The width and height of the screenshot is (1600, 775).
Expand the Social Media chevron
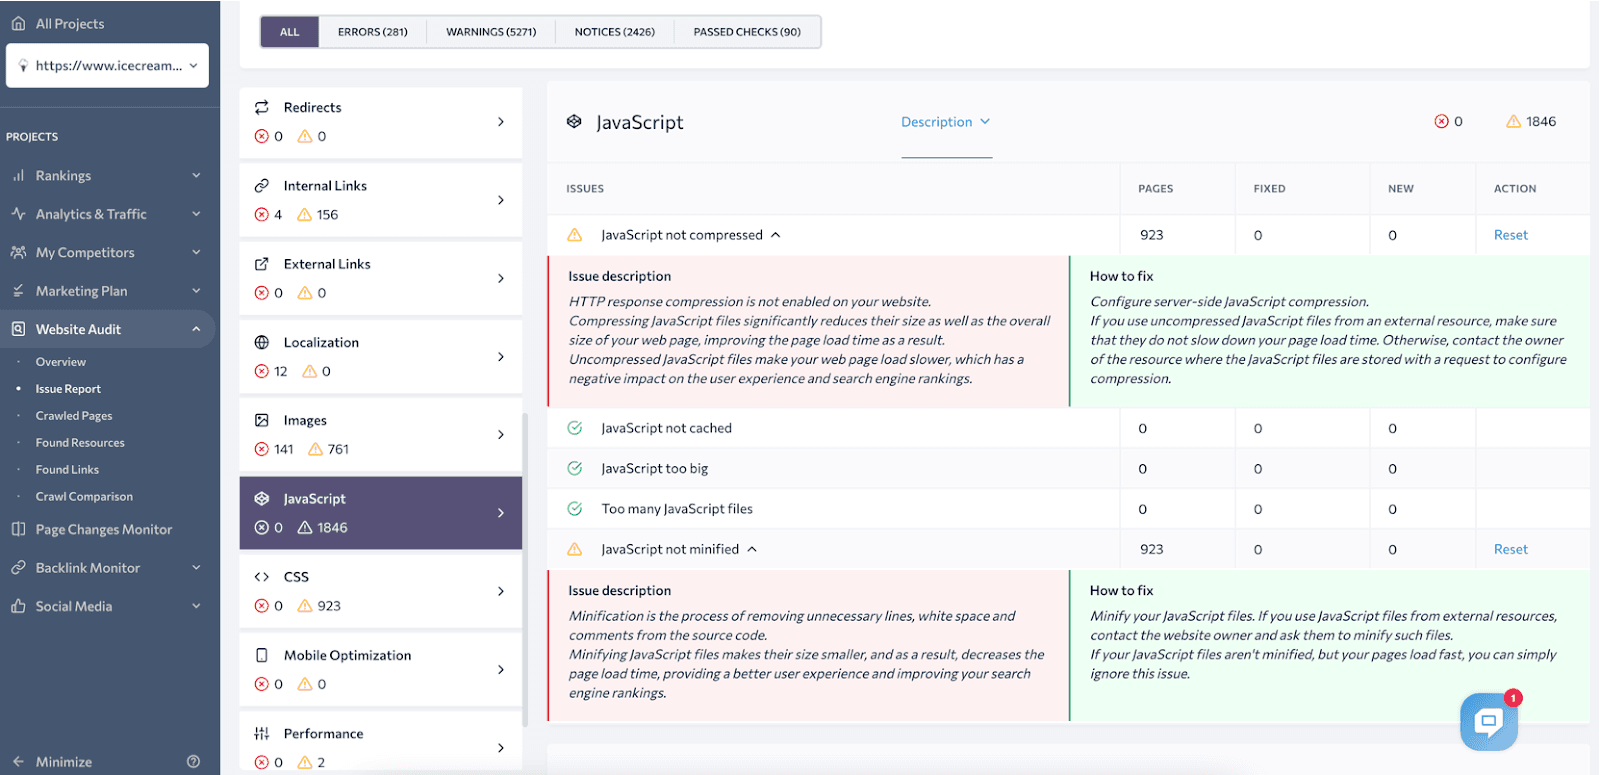196,606
